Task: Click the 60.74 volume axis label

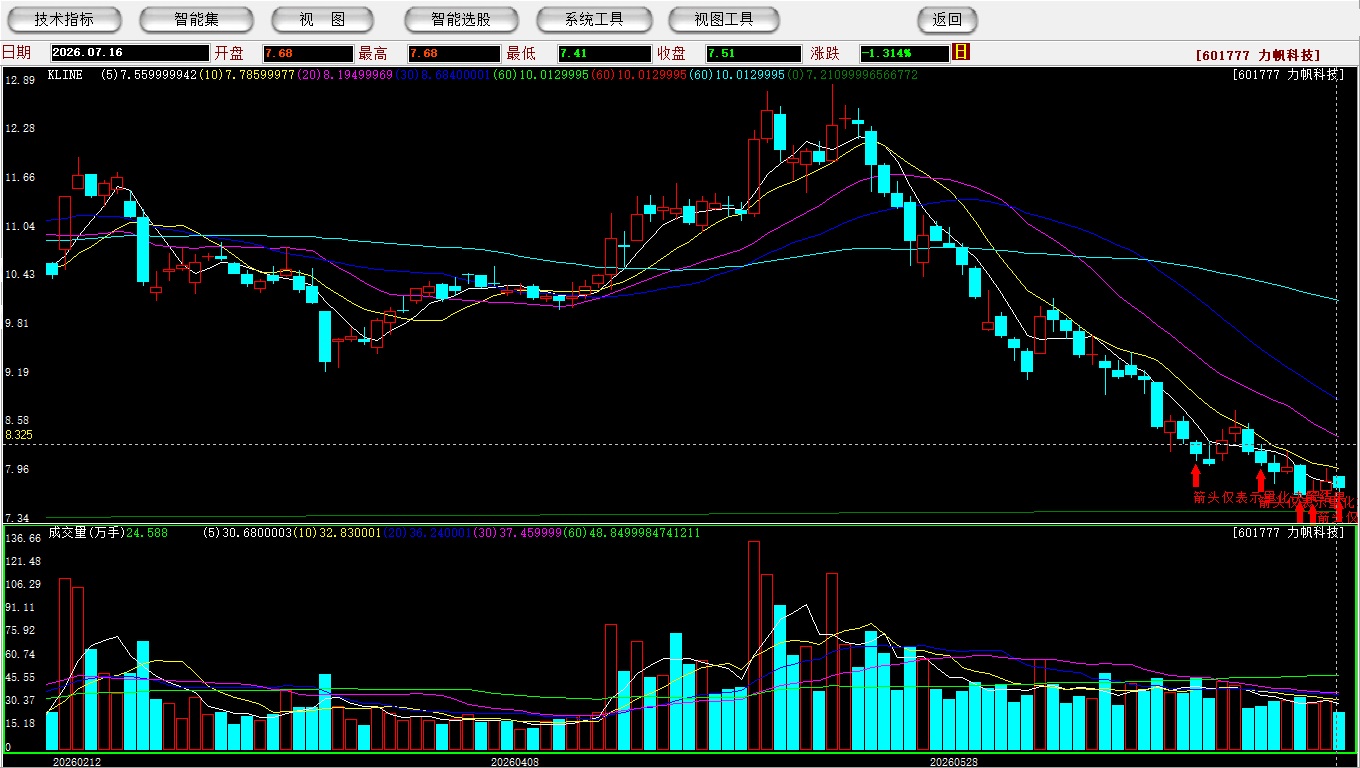Action: [20, 654]
